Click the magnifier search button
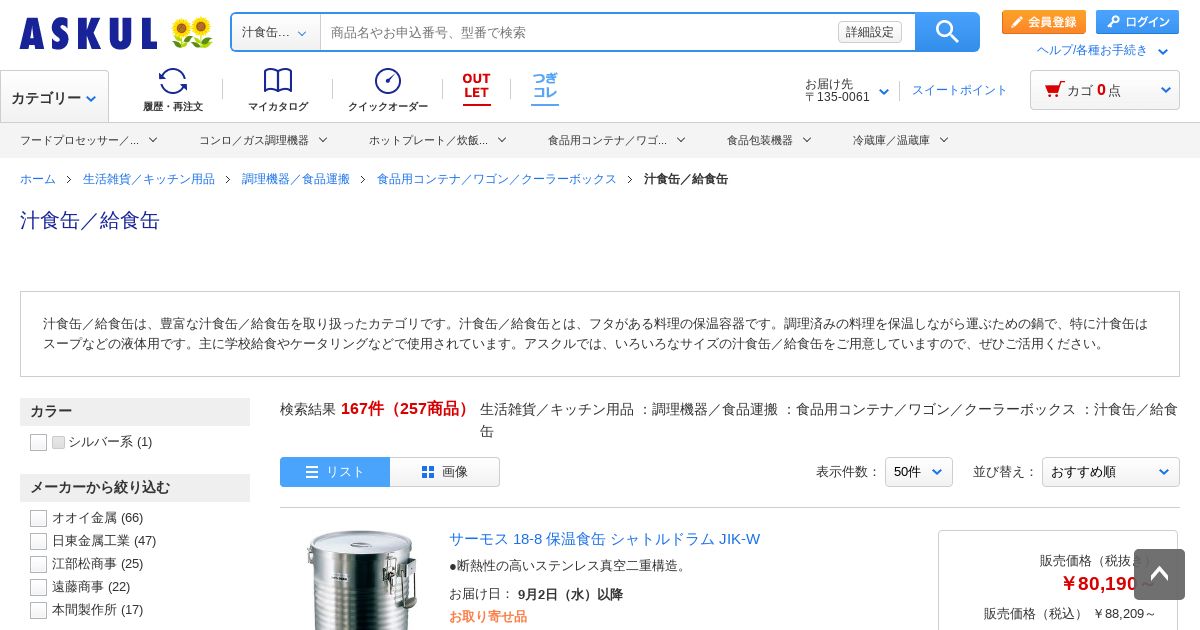The image size is (1200, 630). [x=947, y=32]
